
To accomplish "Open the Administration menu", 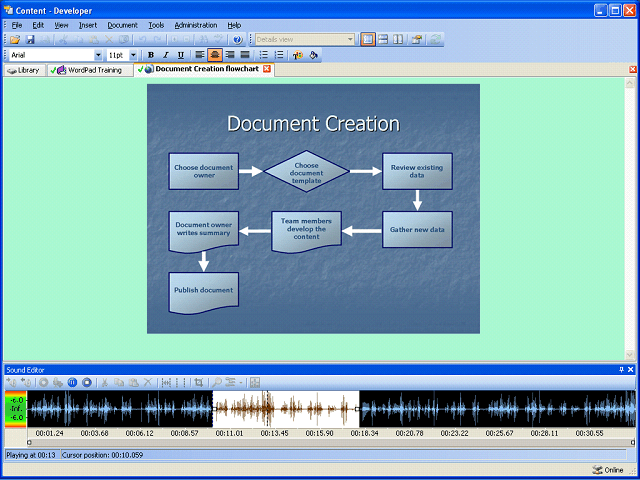I will click(195, 24).
